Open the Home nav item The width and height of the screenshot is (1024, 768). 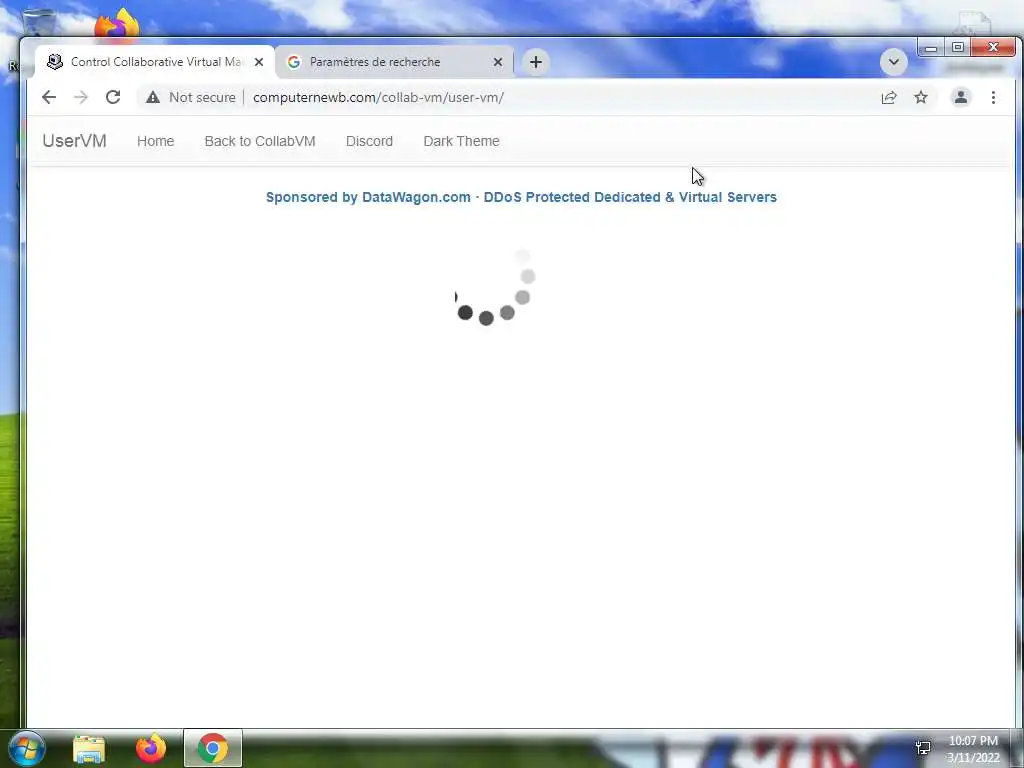155,141
